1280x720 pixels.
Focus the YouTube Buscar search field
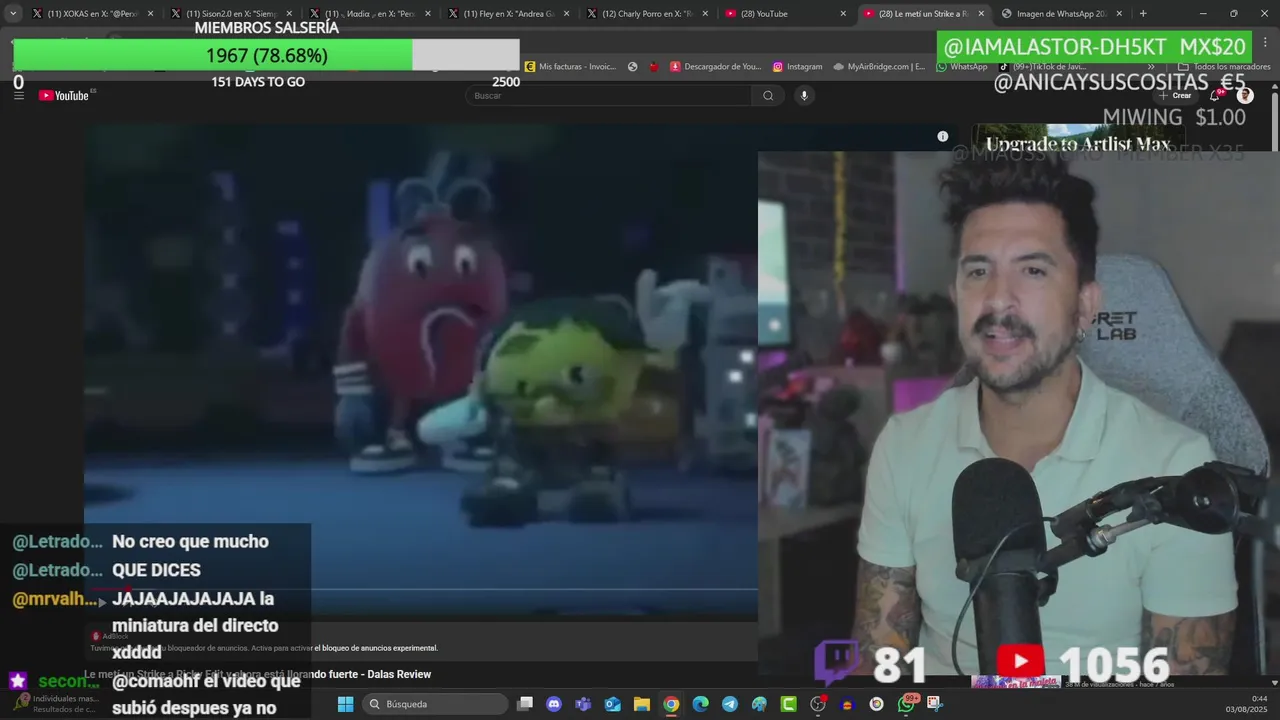point(610,96)
